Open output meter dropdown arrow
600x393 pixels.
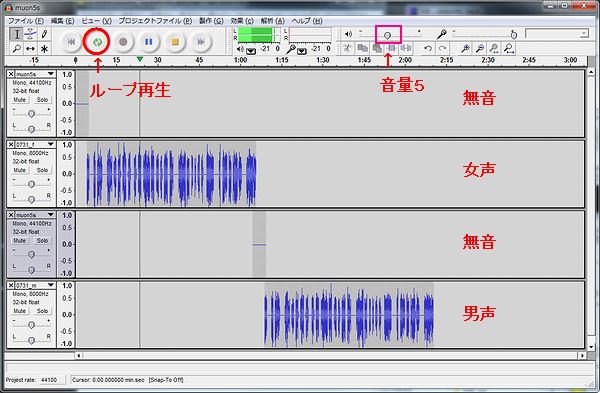tap(251, 51)
